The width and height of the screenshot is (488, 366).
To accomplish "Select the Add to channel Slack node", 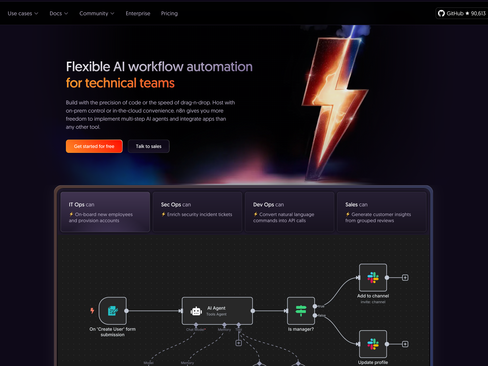I will click(x=373, y=277).
